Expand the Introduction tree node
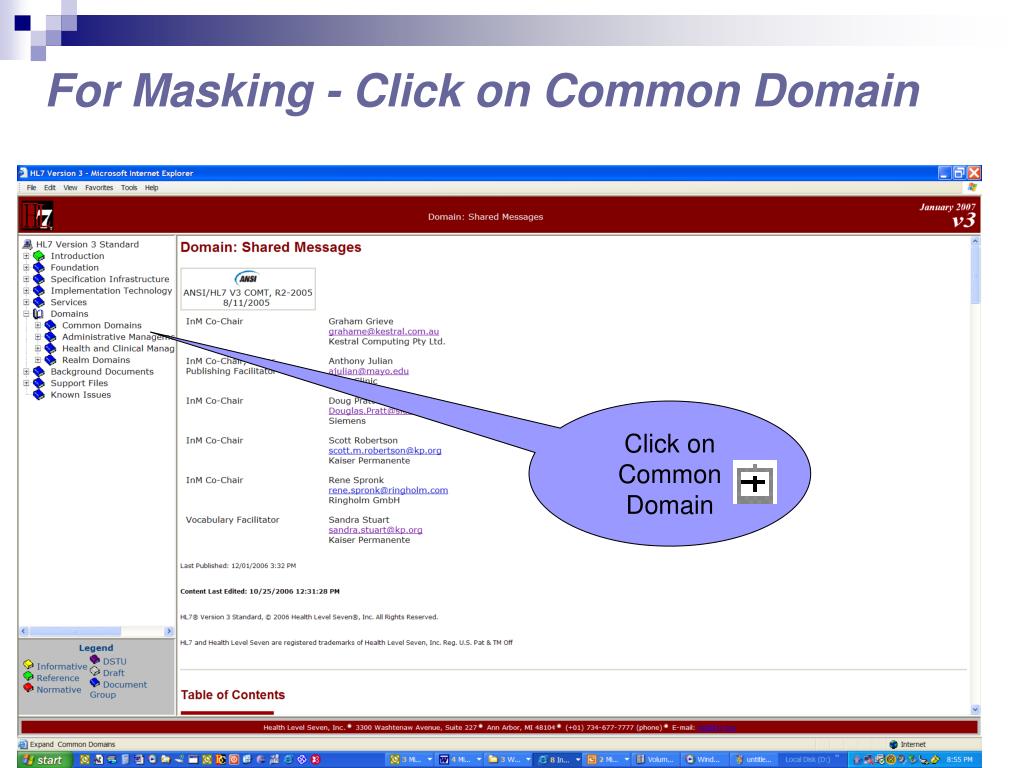This screenshot has width=1024, height=768. point(26,256)
